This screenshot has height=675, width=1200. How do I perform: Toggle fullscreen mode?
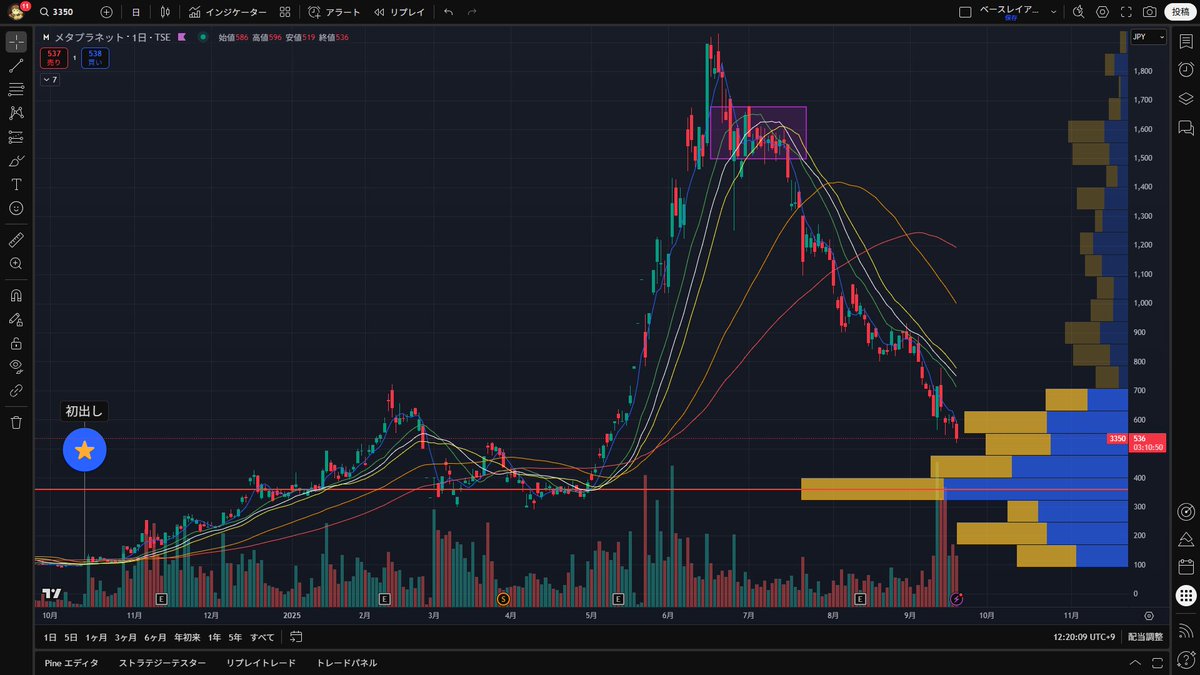pyautogui.click(x=1126, y=12)
